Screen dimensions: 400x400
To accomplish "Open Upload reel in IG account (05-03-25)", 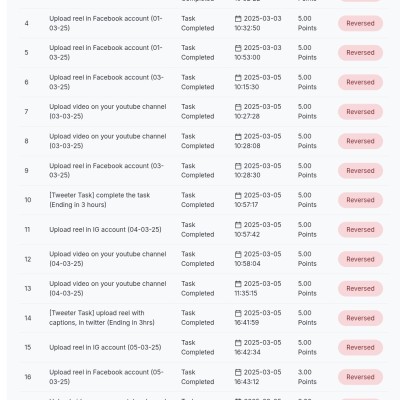I will pos(105,347).
